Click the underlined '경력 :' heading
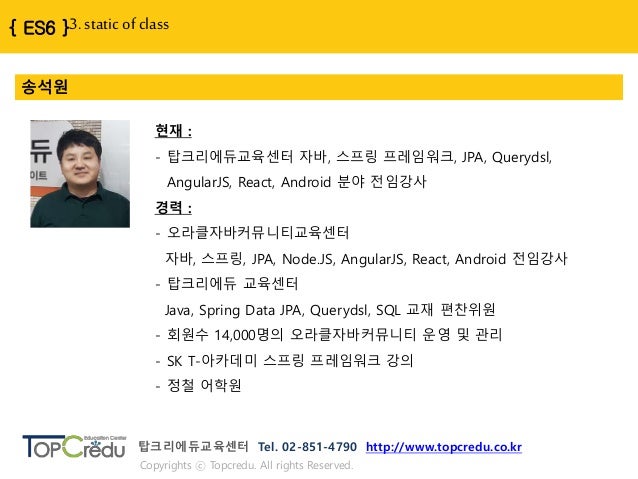The width and height of the screenshot is (638, 479). pyautogui.click(x=173, y=208)
